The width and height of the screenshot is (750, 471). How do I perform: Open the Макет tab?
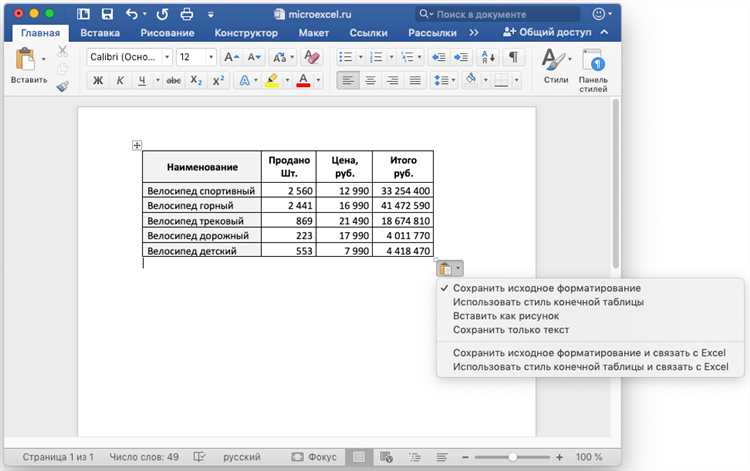pyautogui.click(x=314, y=33)
